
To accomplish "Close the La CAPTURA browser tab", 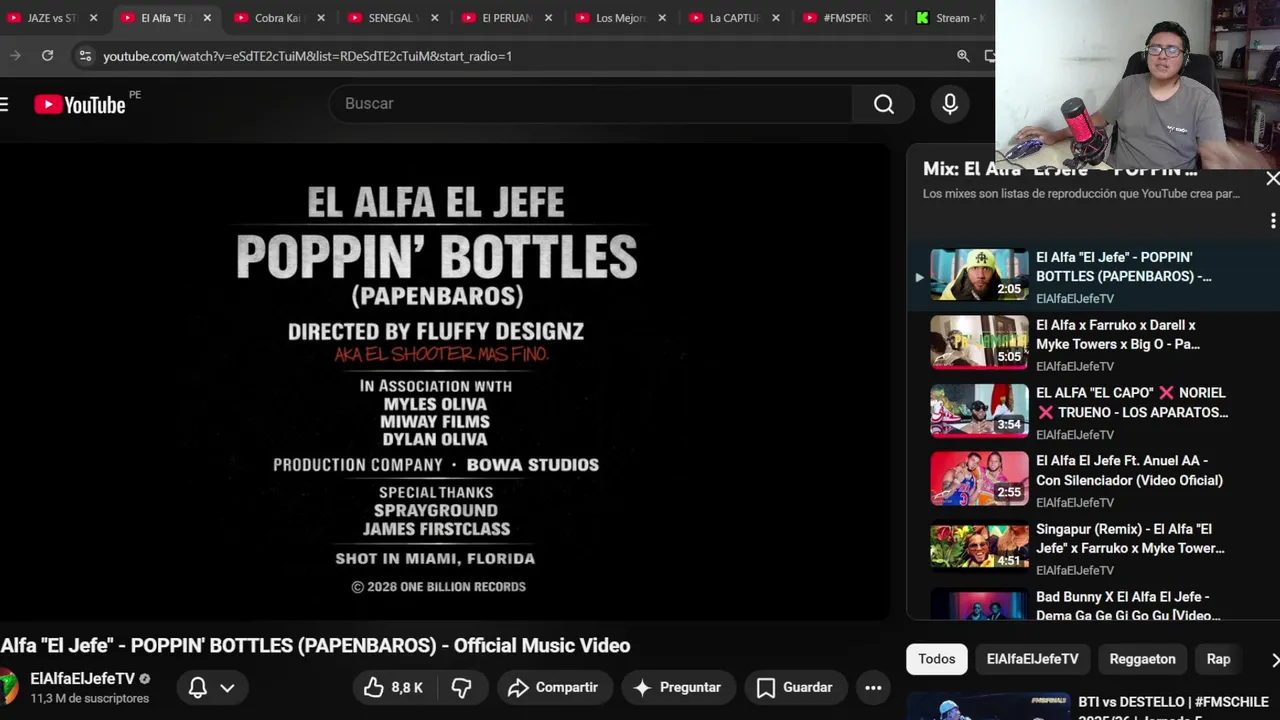I will (775, 18).
